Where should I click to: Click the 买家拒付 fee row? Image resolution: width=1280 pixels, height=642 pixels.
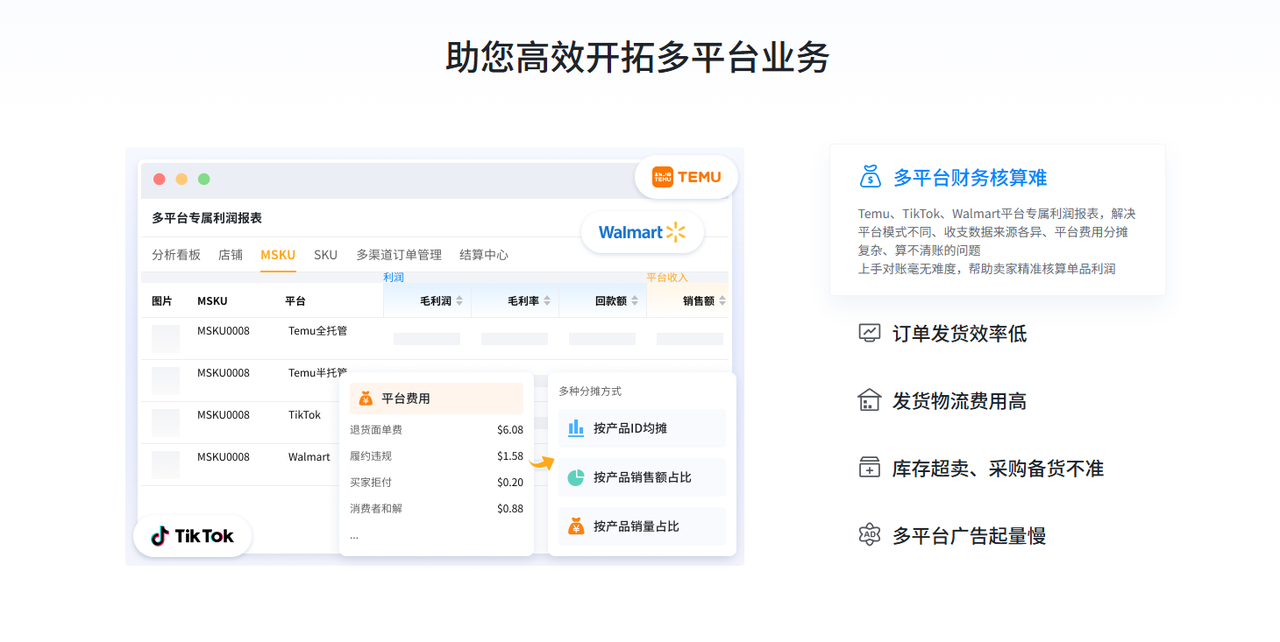tap(436, 482)
